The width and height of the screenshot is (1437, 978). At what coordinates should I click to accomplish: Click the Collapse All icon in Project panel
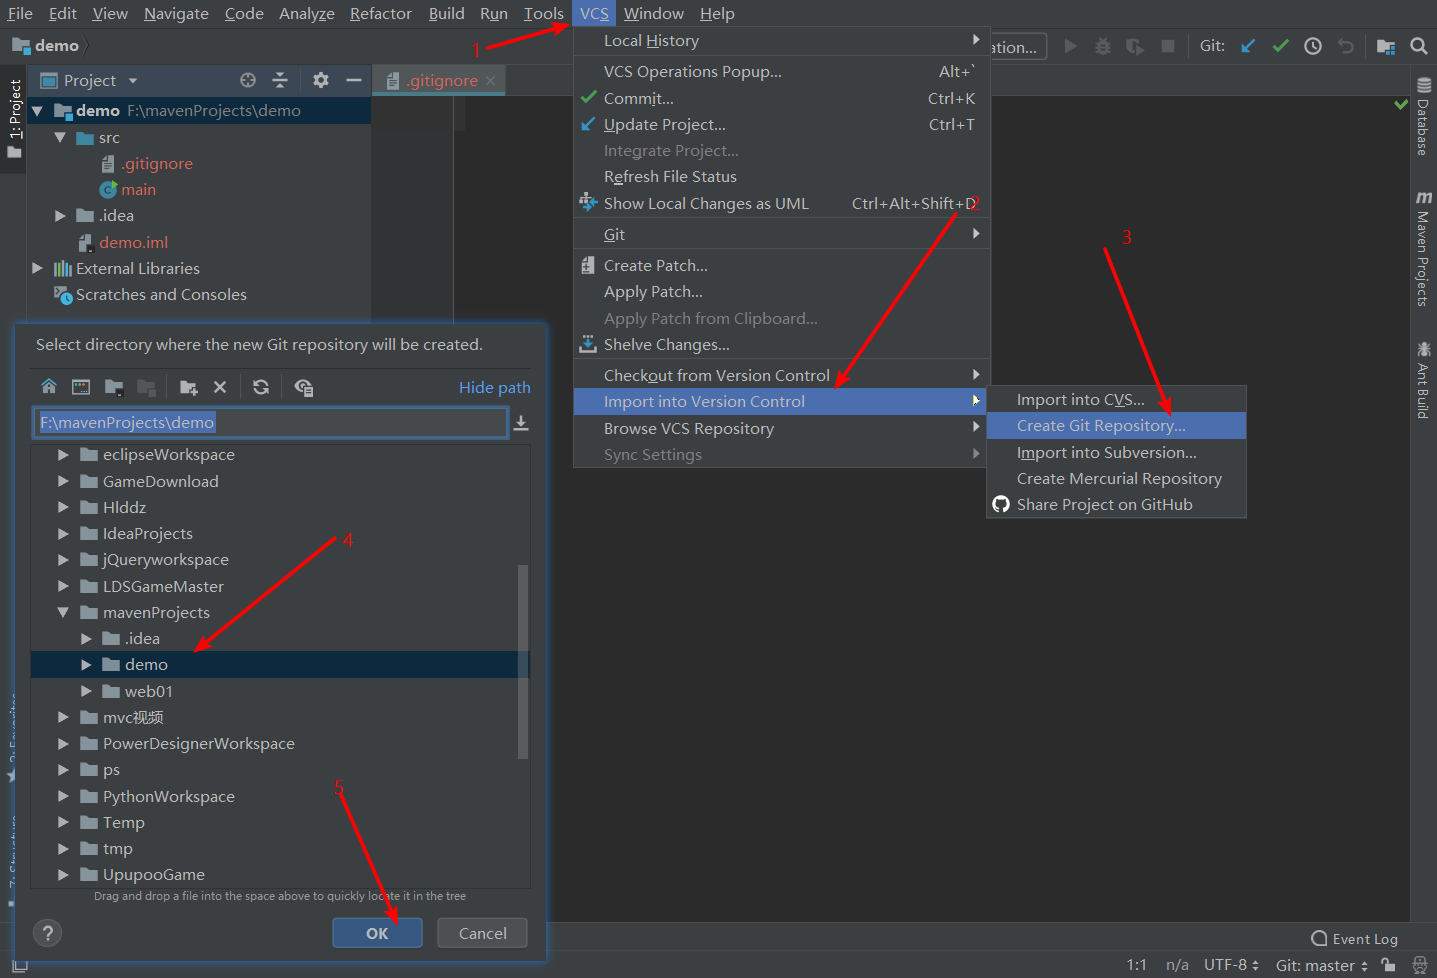click(x=280, y=80)
